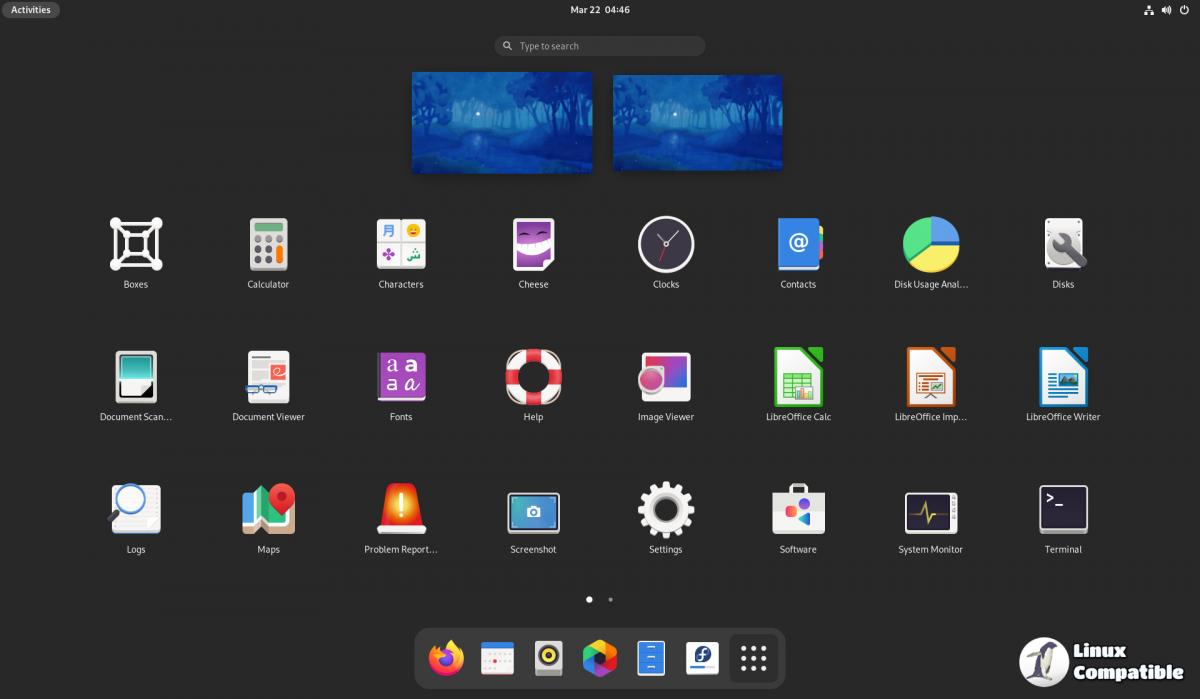Launch LibreOffice Calc
This screenshot has height=699, width=1200.
point(798,377)
